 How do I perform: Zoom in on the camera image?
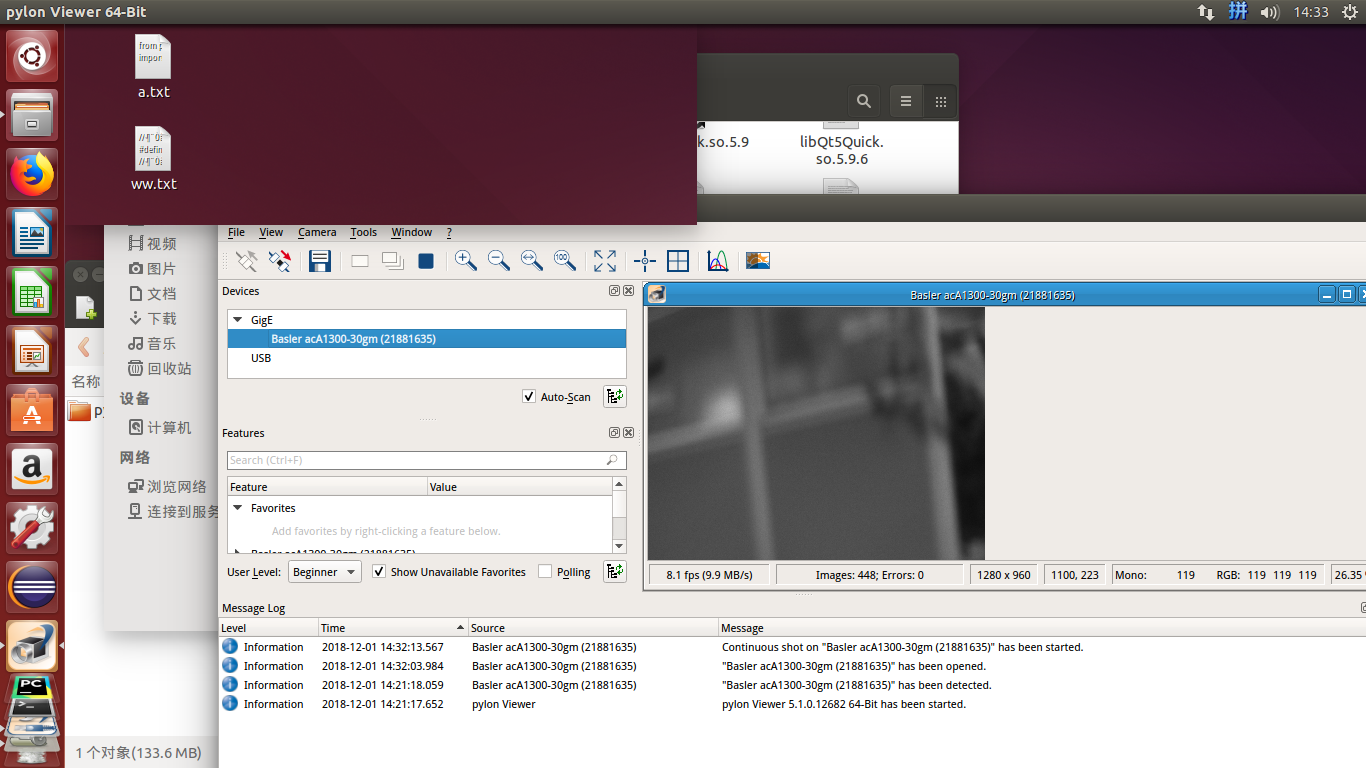(465, 261)
